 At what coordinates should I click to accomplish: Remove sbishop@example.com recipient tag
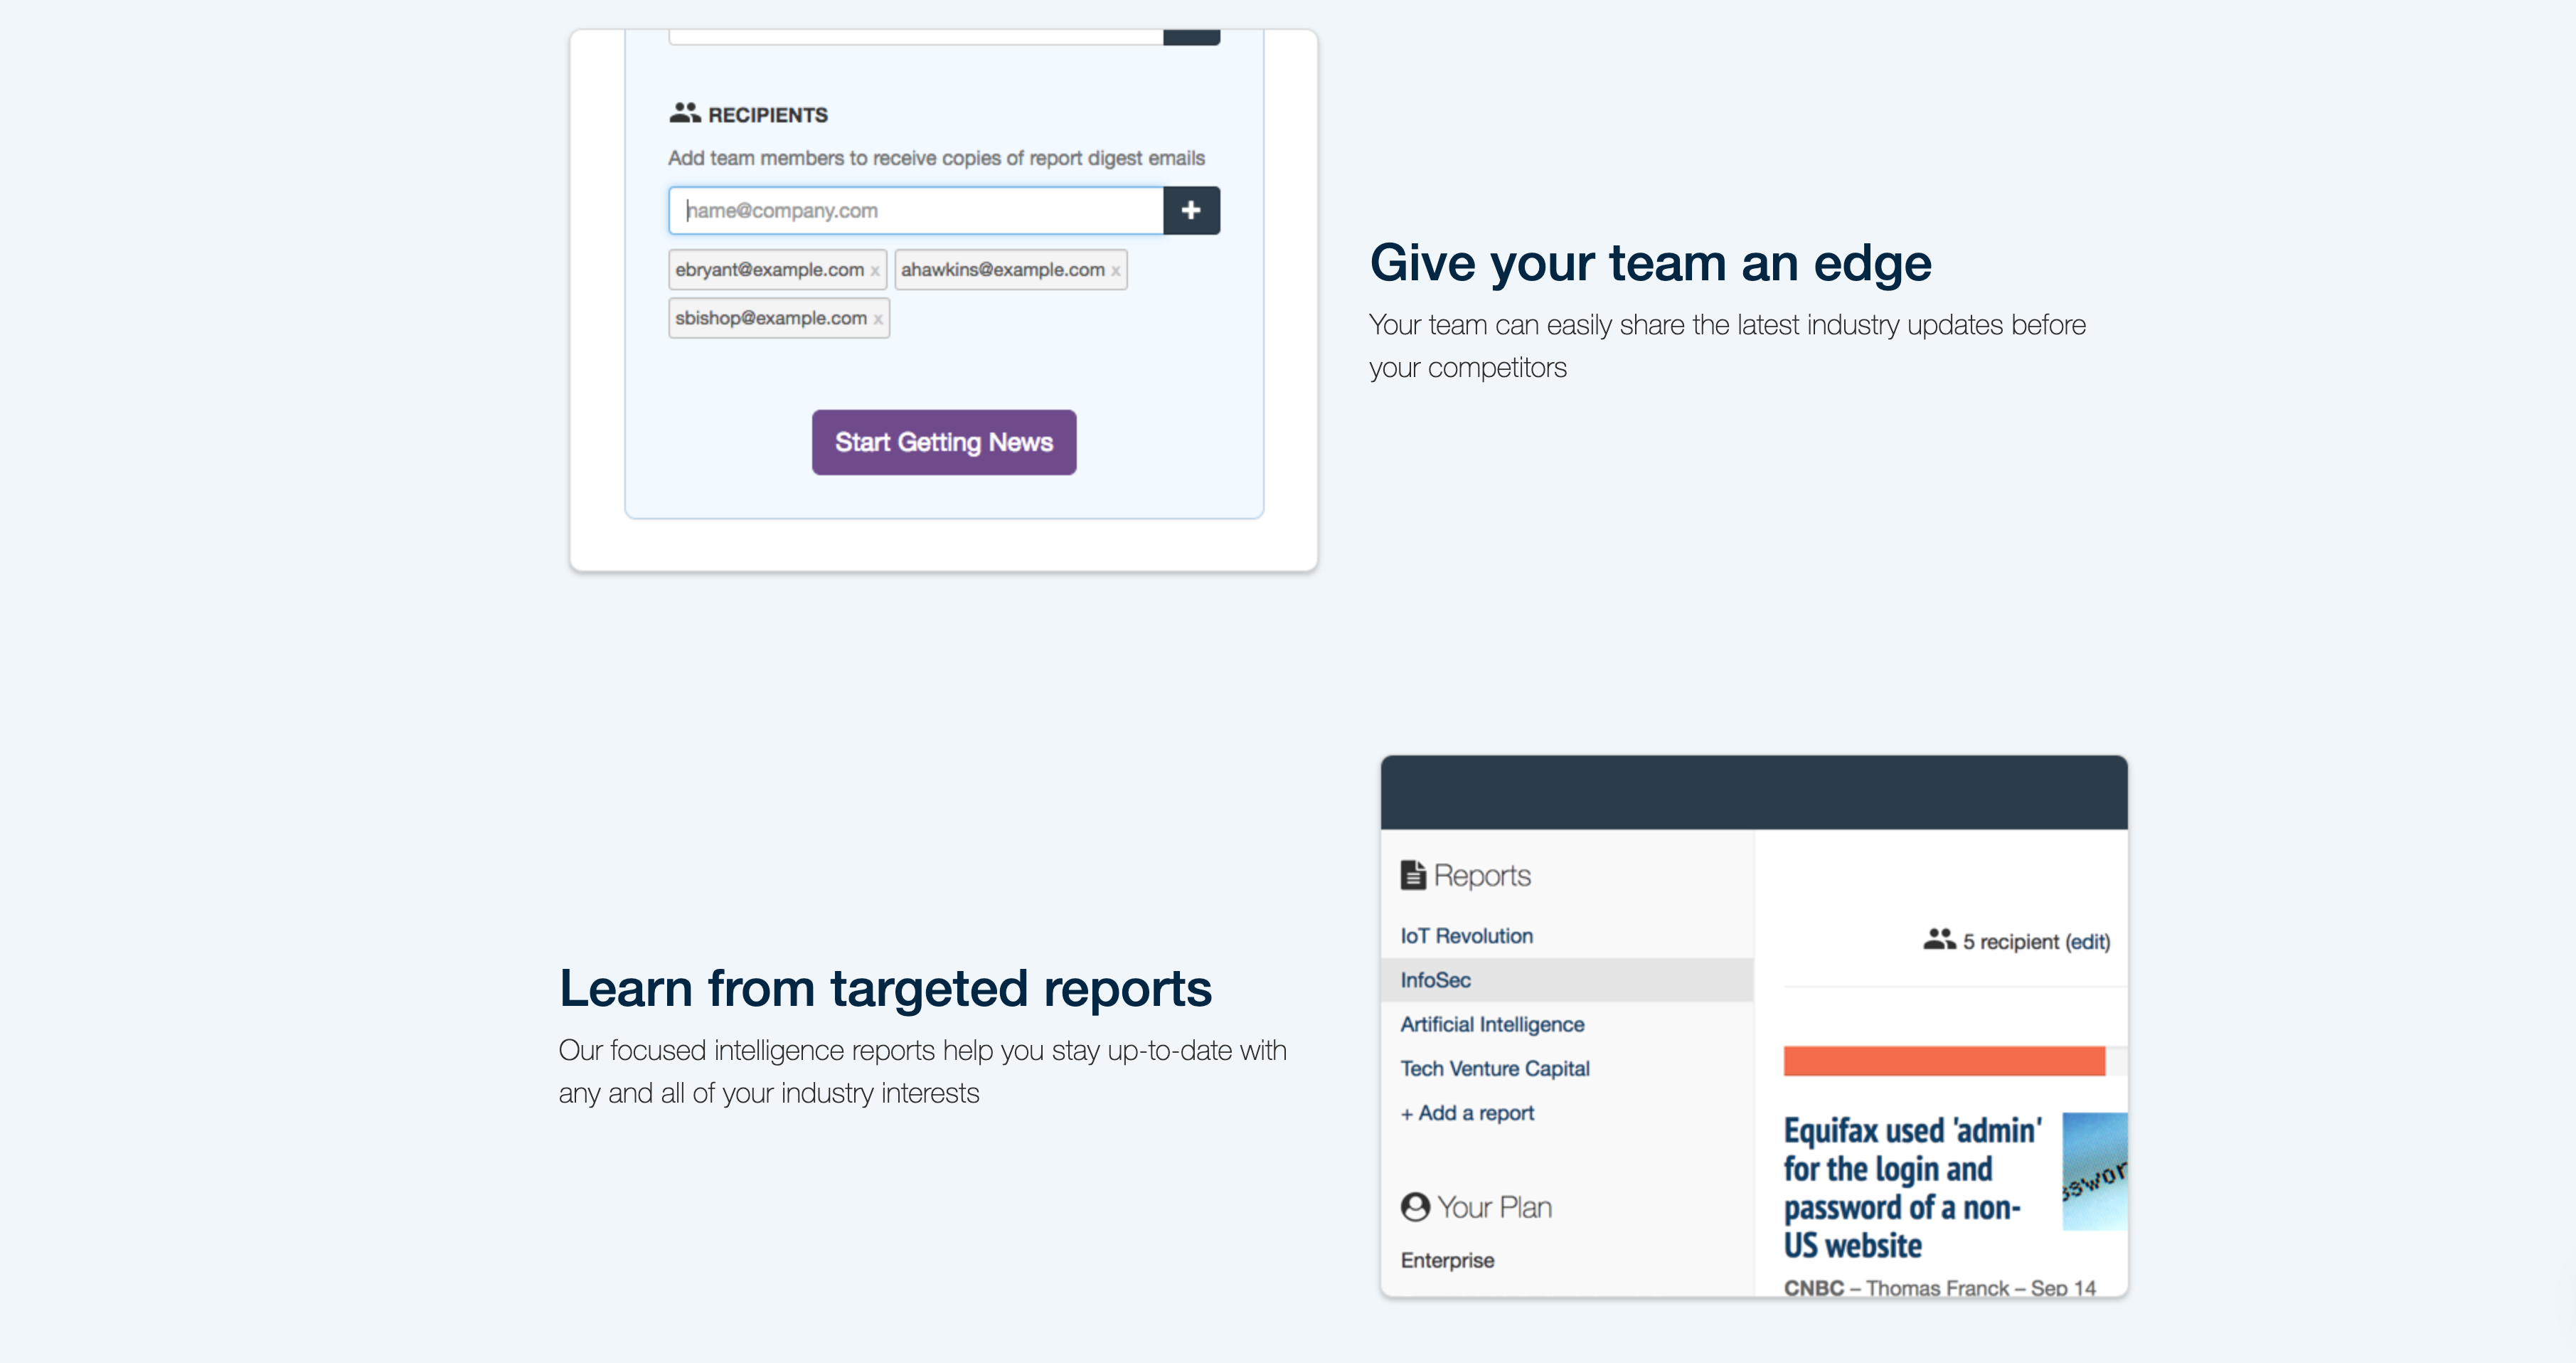pos(878,320)
